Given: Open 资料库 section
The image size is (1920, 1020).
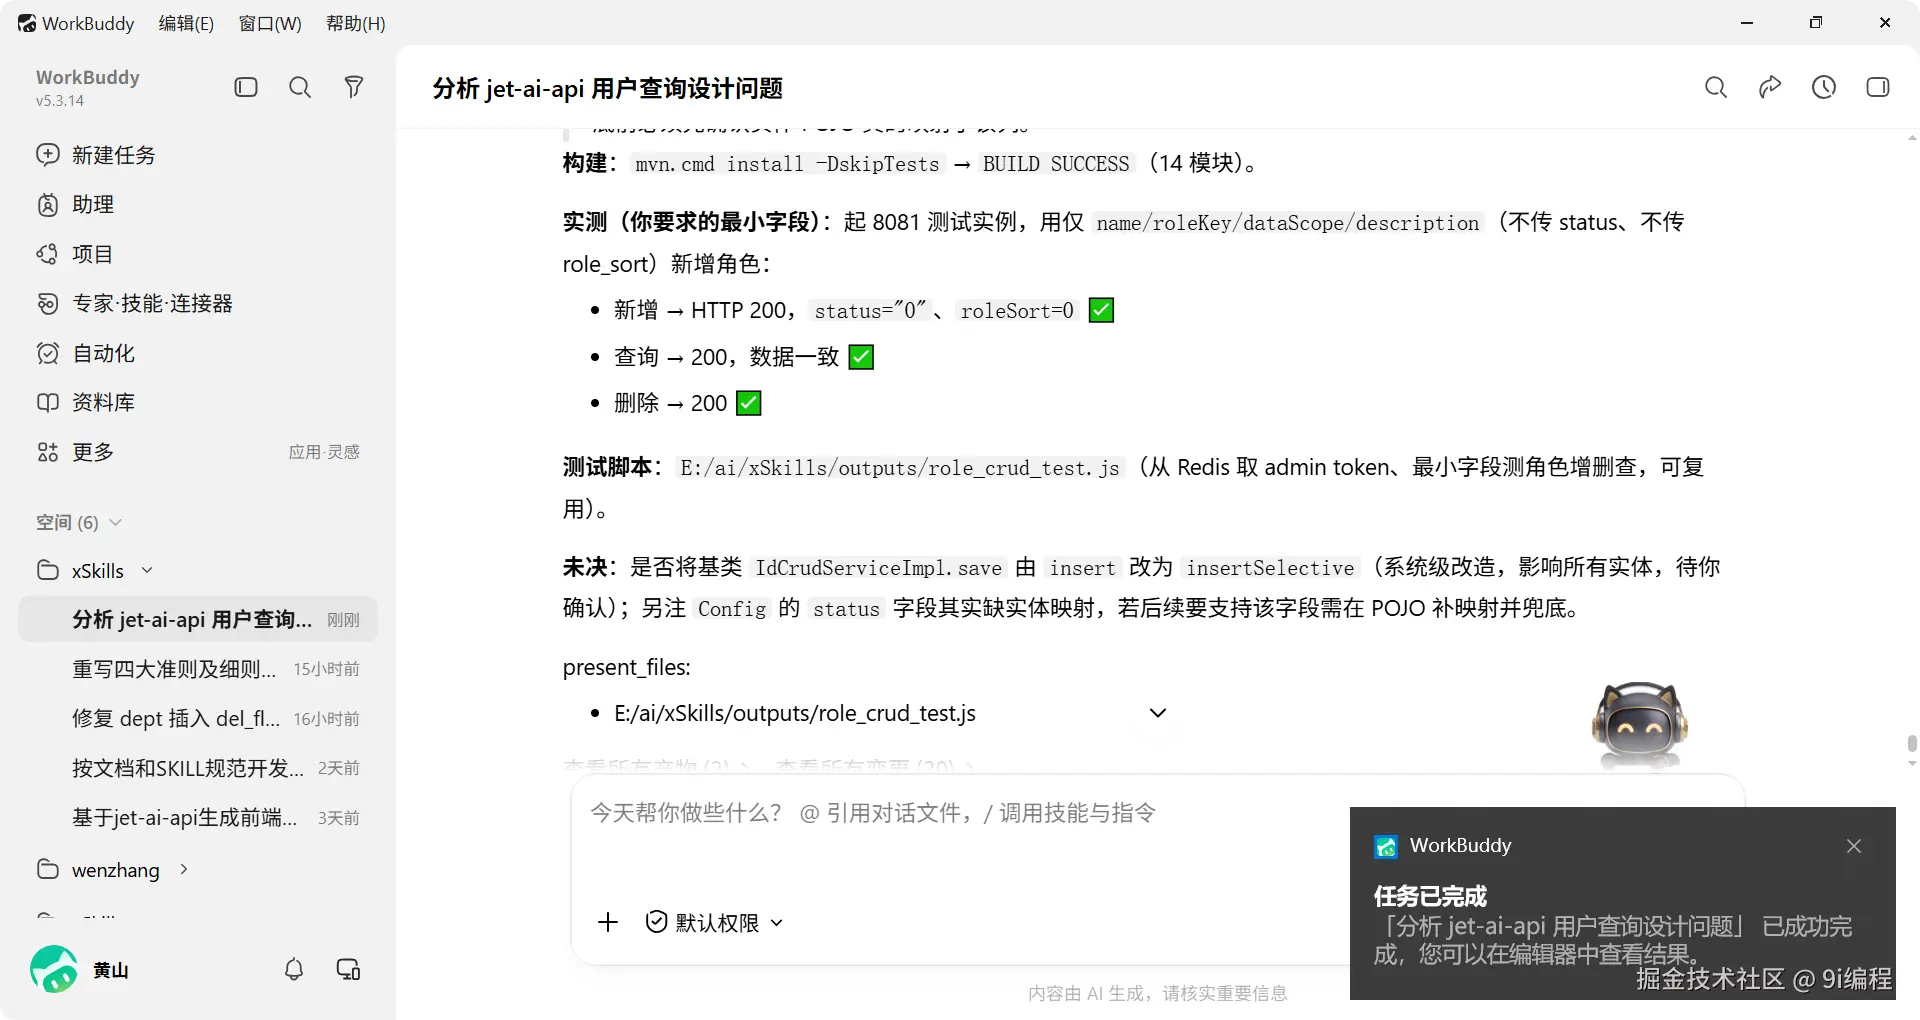Looking at the screenshot, I should tap(198, 402).
